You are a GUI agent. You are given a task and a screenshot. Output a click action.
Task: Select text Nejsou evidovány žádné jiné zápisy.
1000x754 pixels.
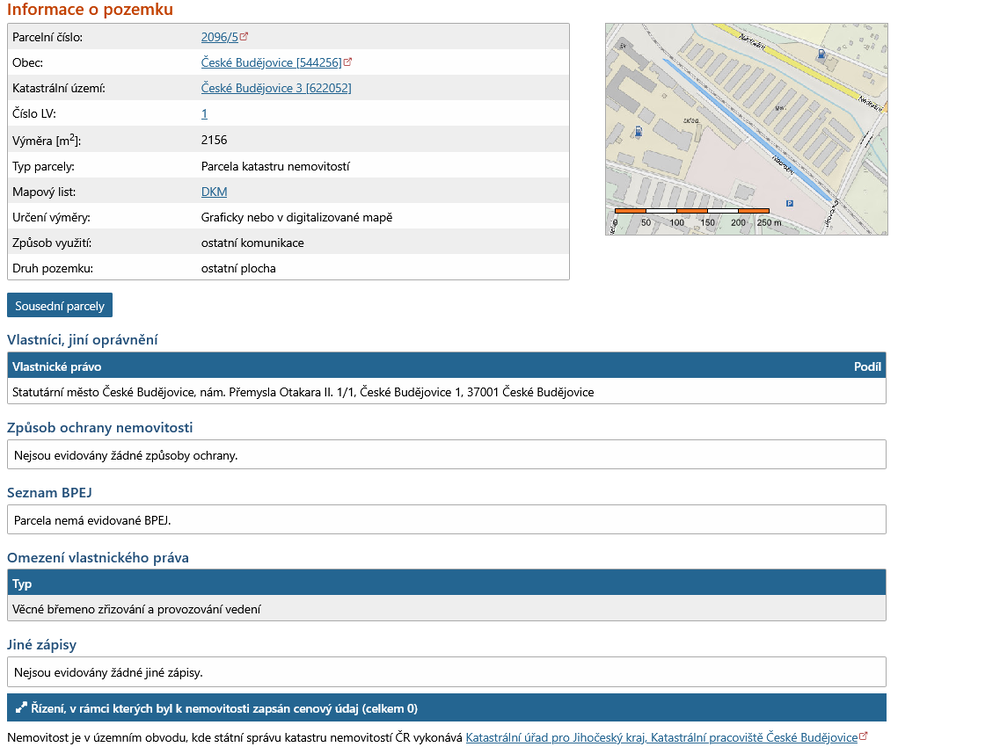coord(108,672)
